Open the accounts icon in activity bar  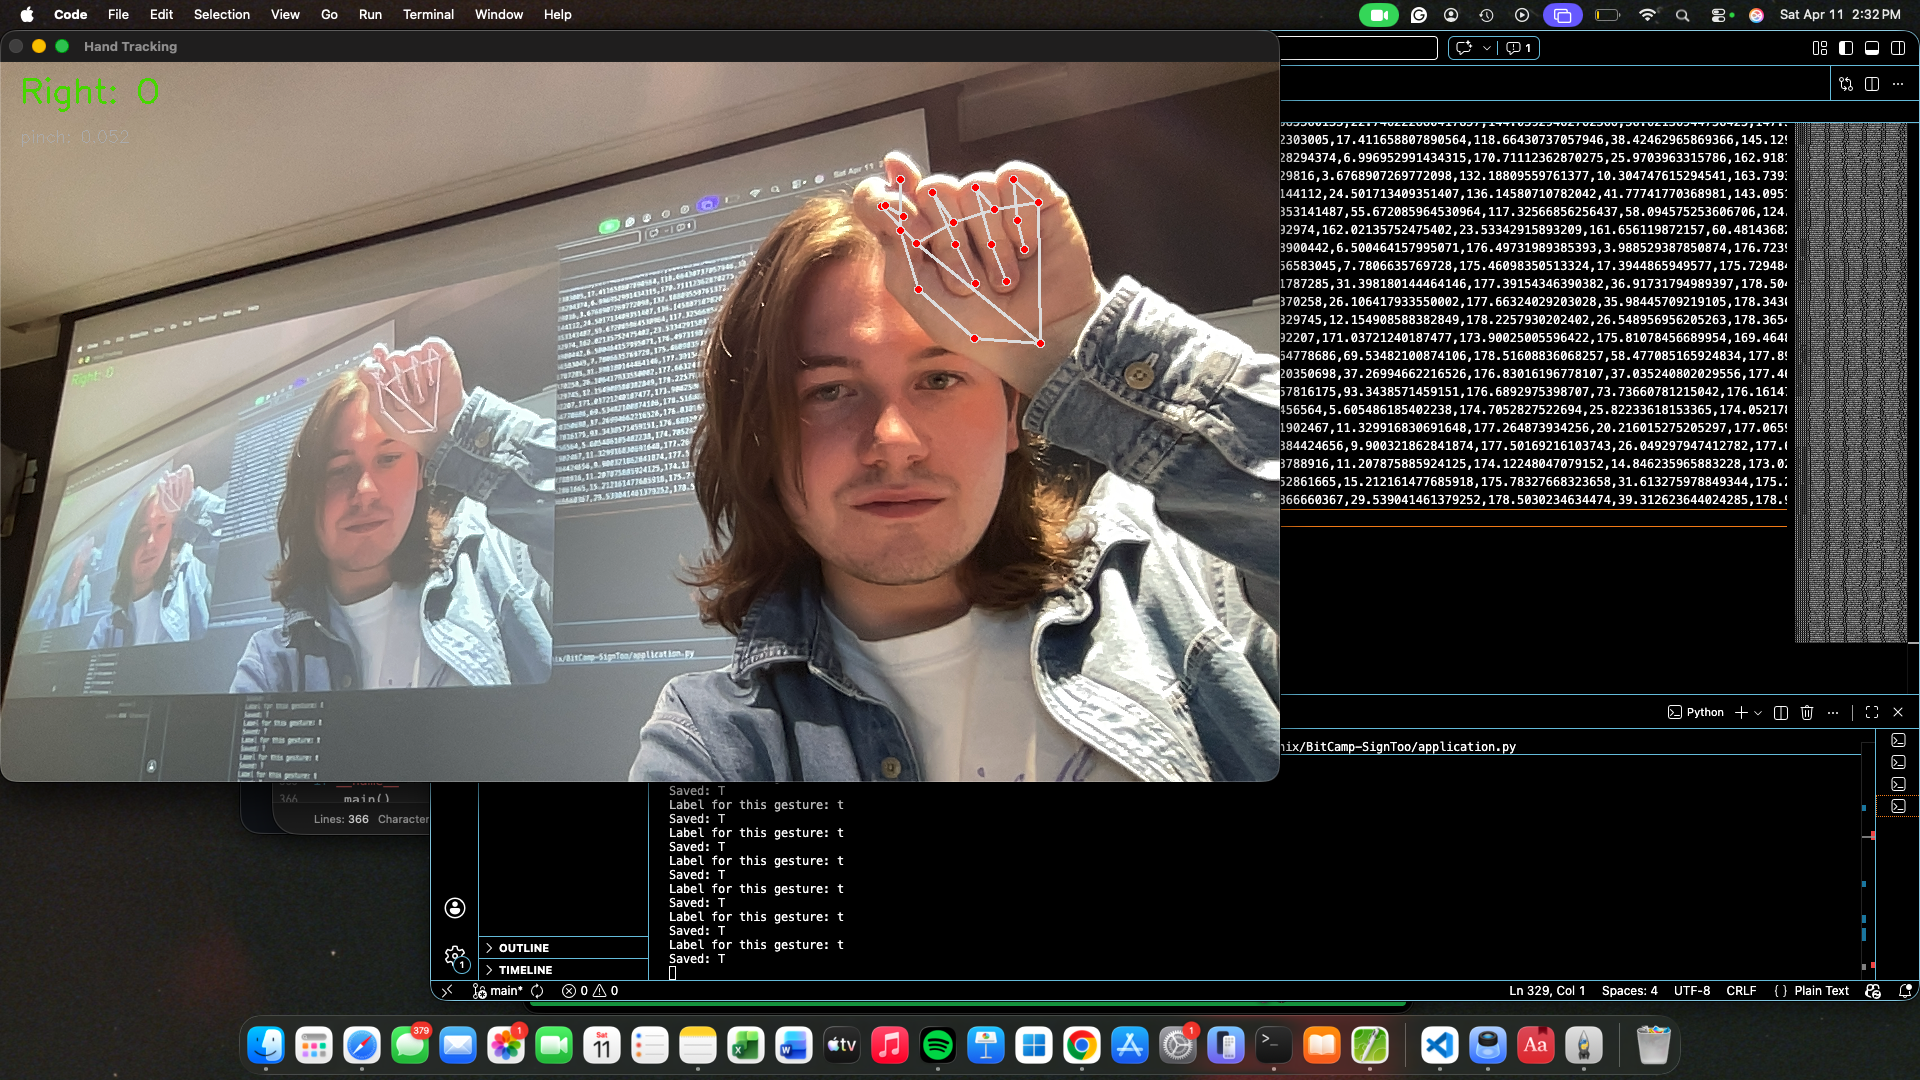[x=455, y=907]
